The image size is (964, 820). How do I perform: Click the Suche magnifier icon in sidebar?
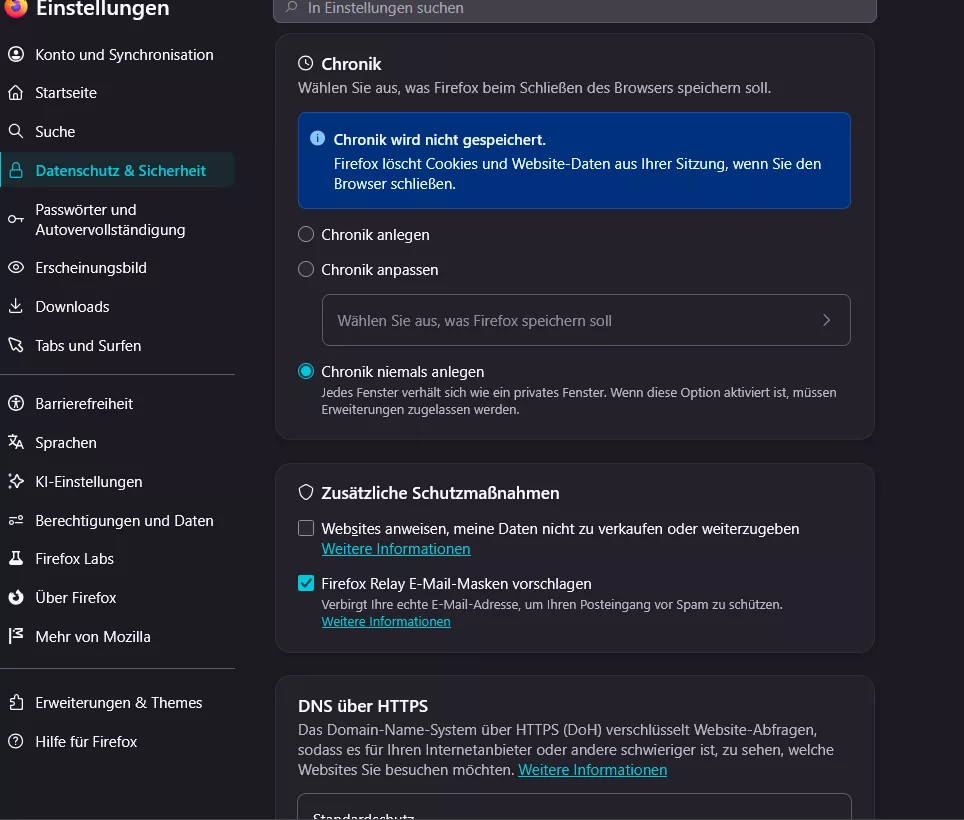pyautogui.click(x=16, y=131)
